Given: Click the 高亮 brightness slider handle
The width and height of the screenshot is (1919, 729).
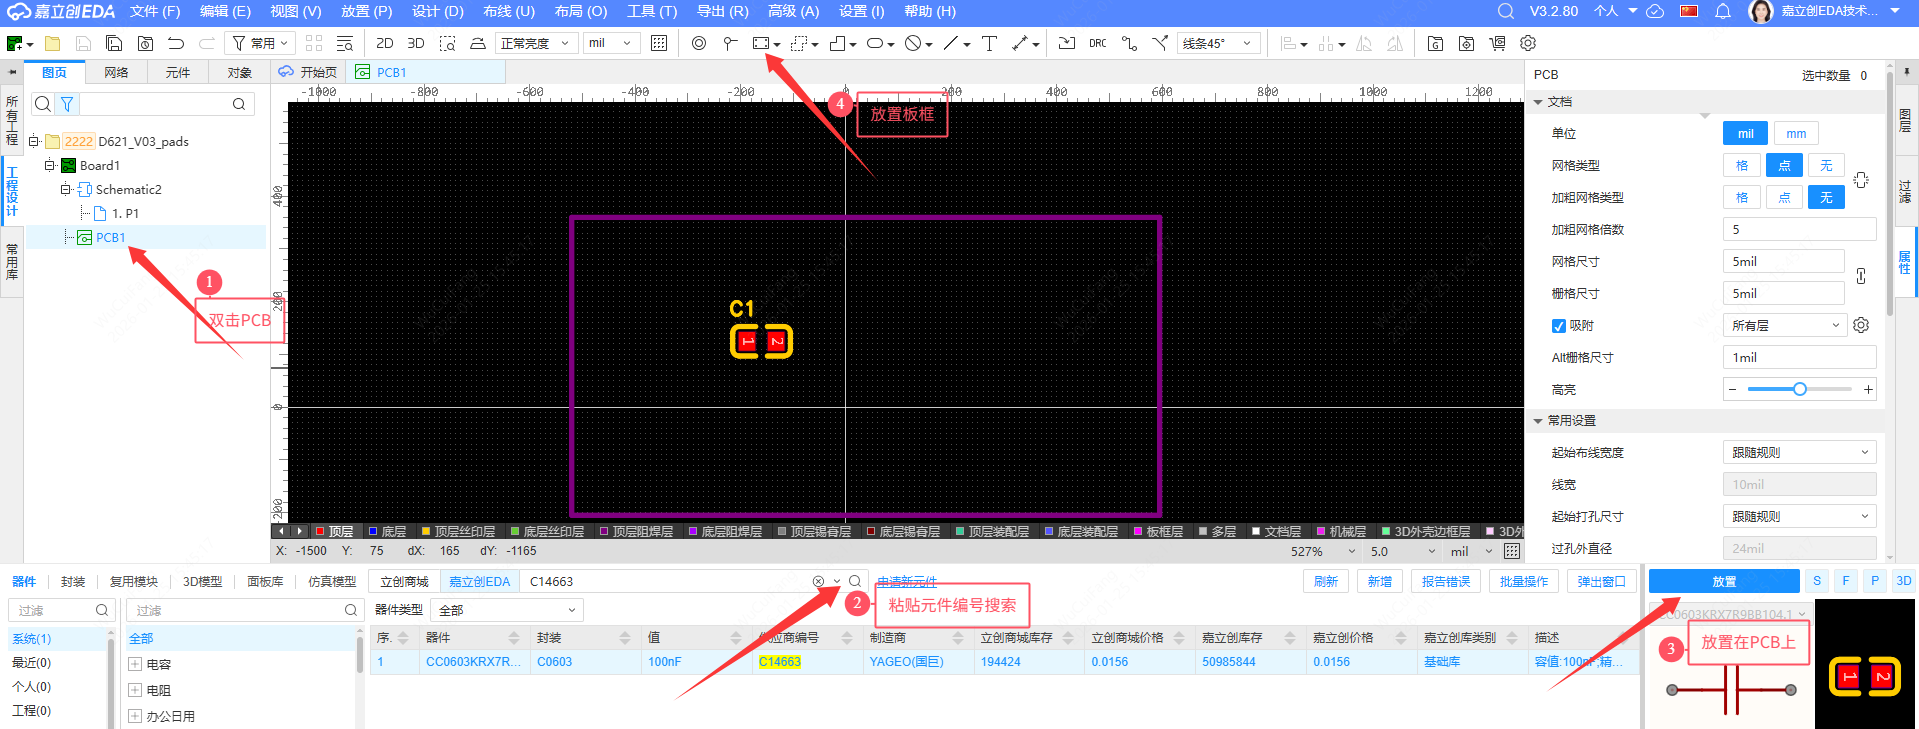Looking at the screenshot, I should tap(1799, 389).
